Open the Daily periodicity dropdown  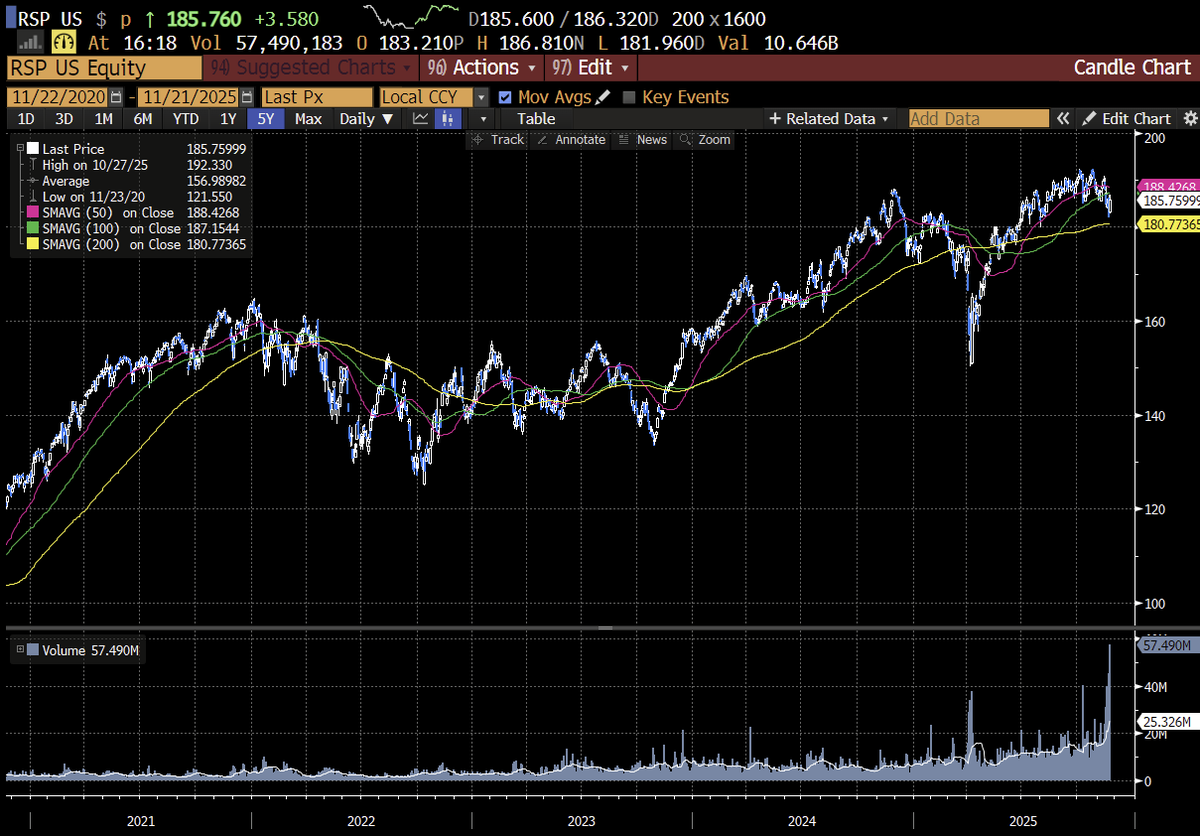pyautogui.click(x=366, y=118)
